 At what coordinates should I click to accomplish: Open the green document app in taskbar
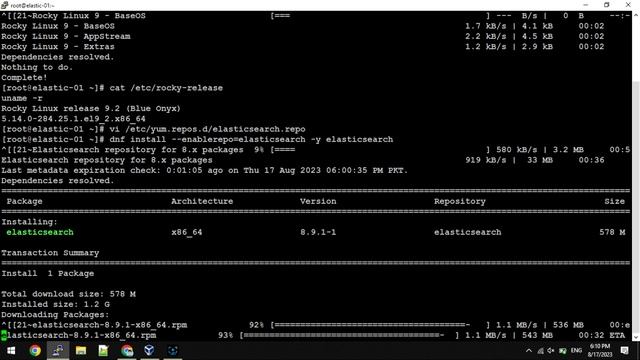pyautogui.click(x=103, y=351)
